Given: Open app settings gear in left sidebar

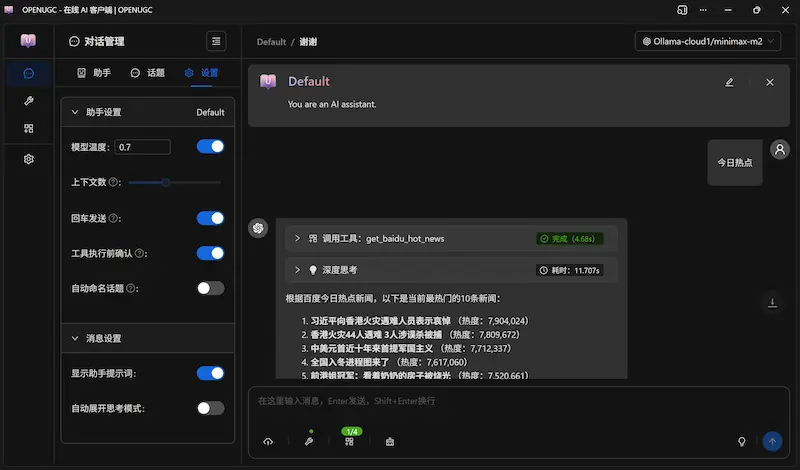Looking at the screenshot, I should 29,159.
